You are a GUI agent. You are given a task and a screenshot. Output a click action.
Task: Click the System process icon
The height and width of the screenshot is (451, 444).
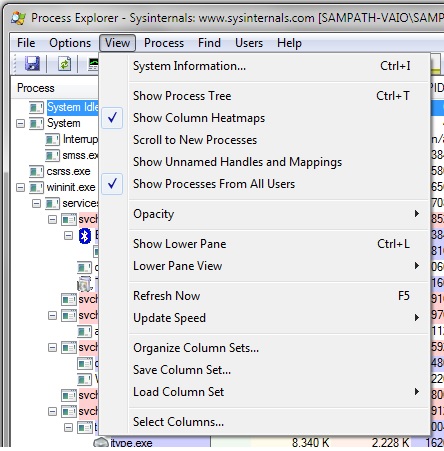click(36, 123)
